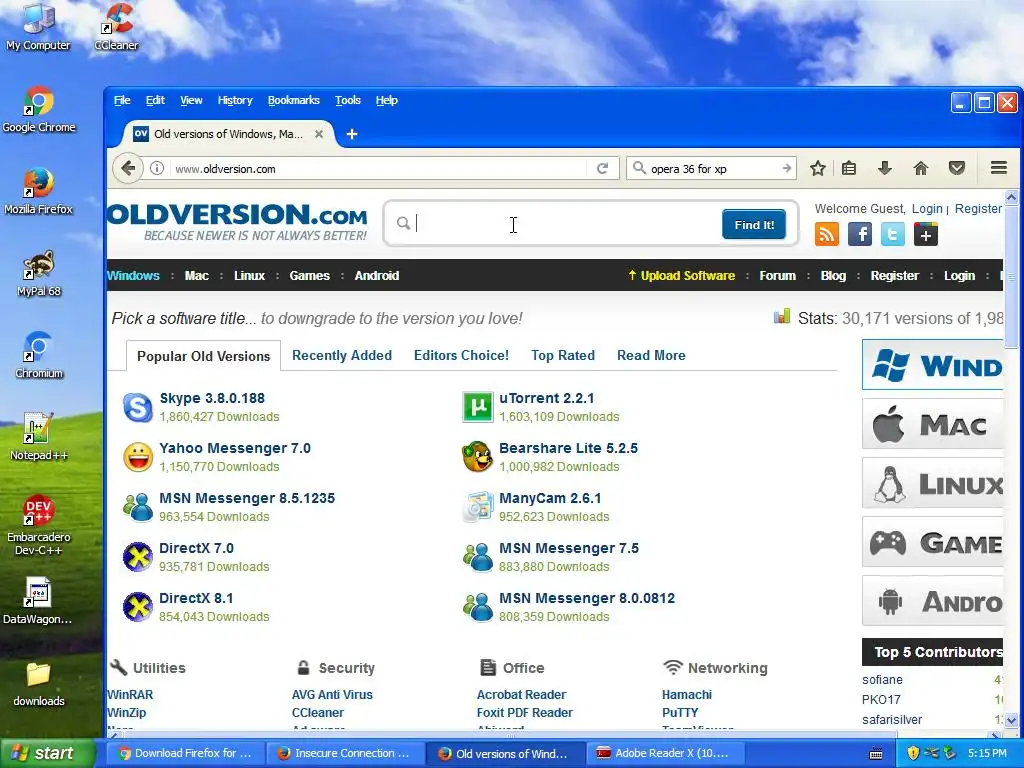The width and height of the screenshot is (1024, 768).
Task: Click the Linux platform banner in sidebar
Action: [x=933, y=483]
